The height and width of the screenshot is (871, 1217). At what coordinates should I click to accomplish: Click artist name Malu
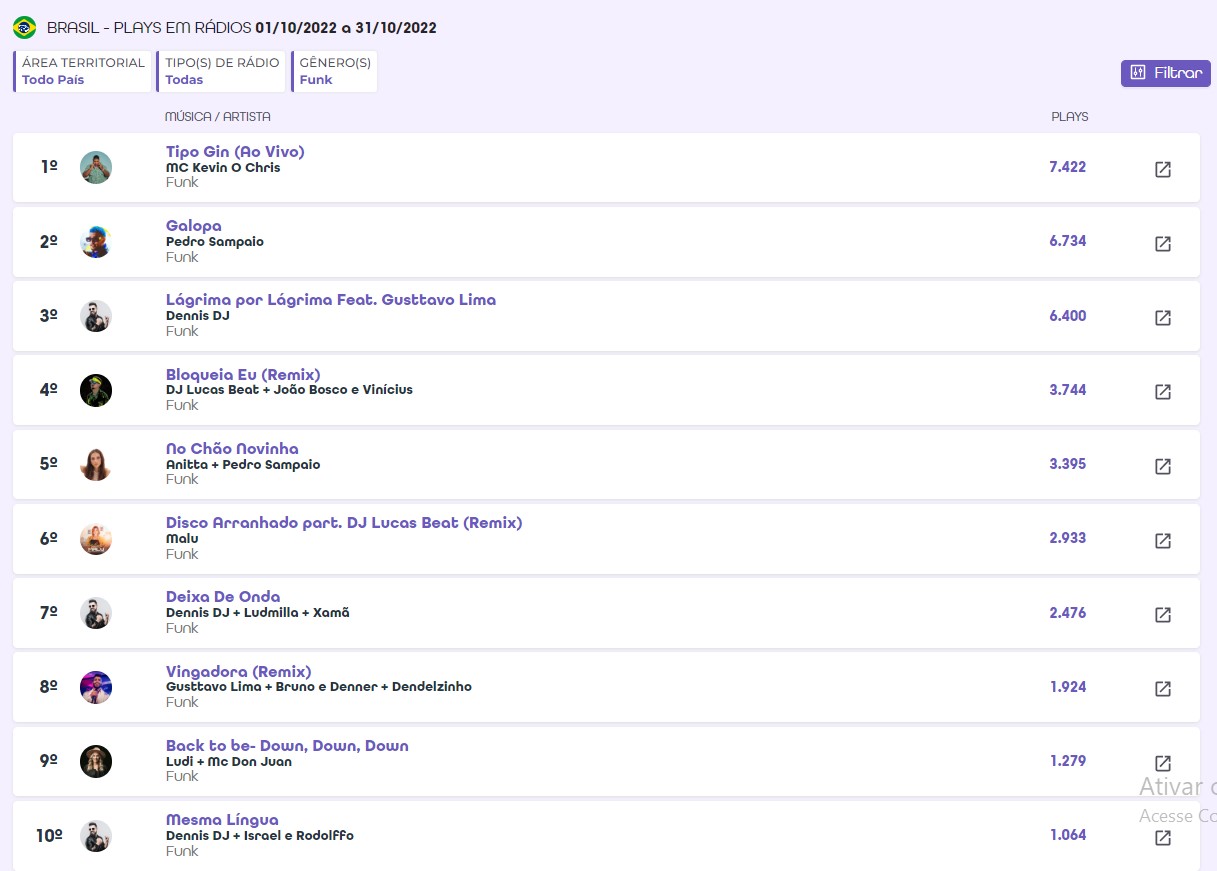point(182,539)
